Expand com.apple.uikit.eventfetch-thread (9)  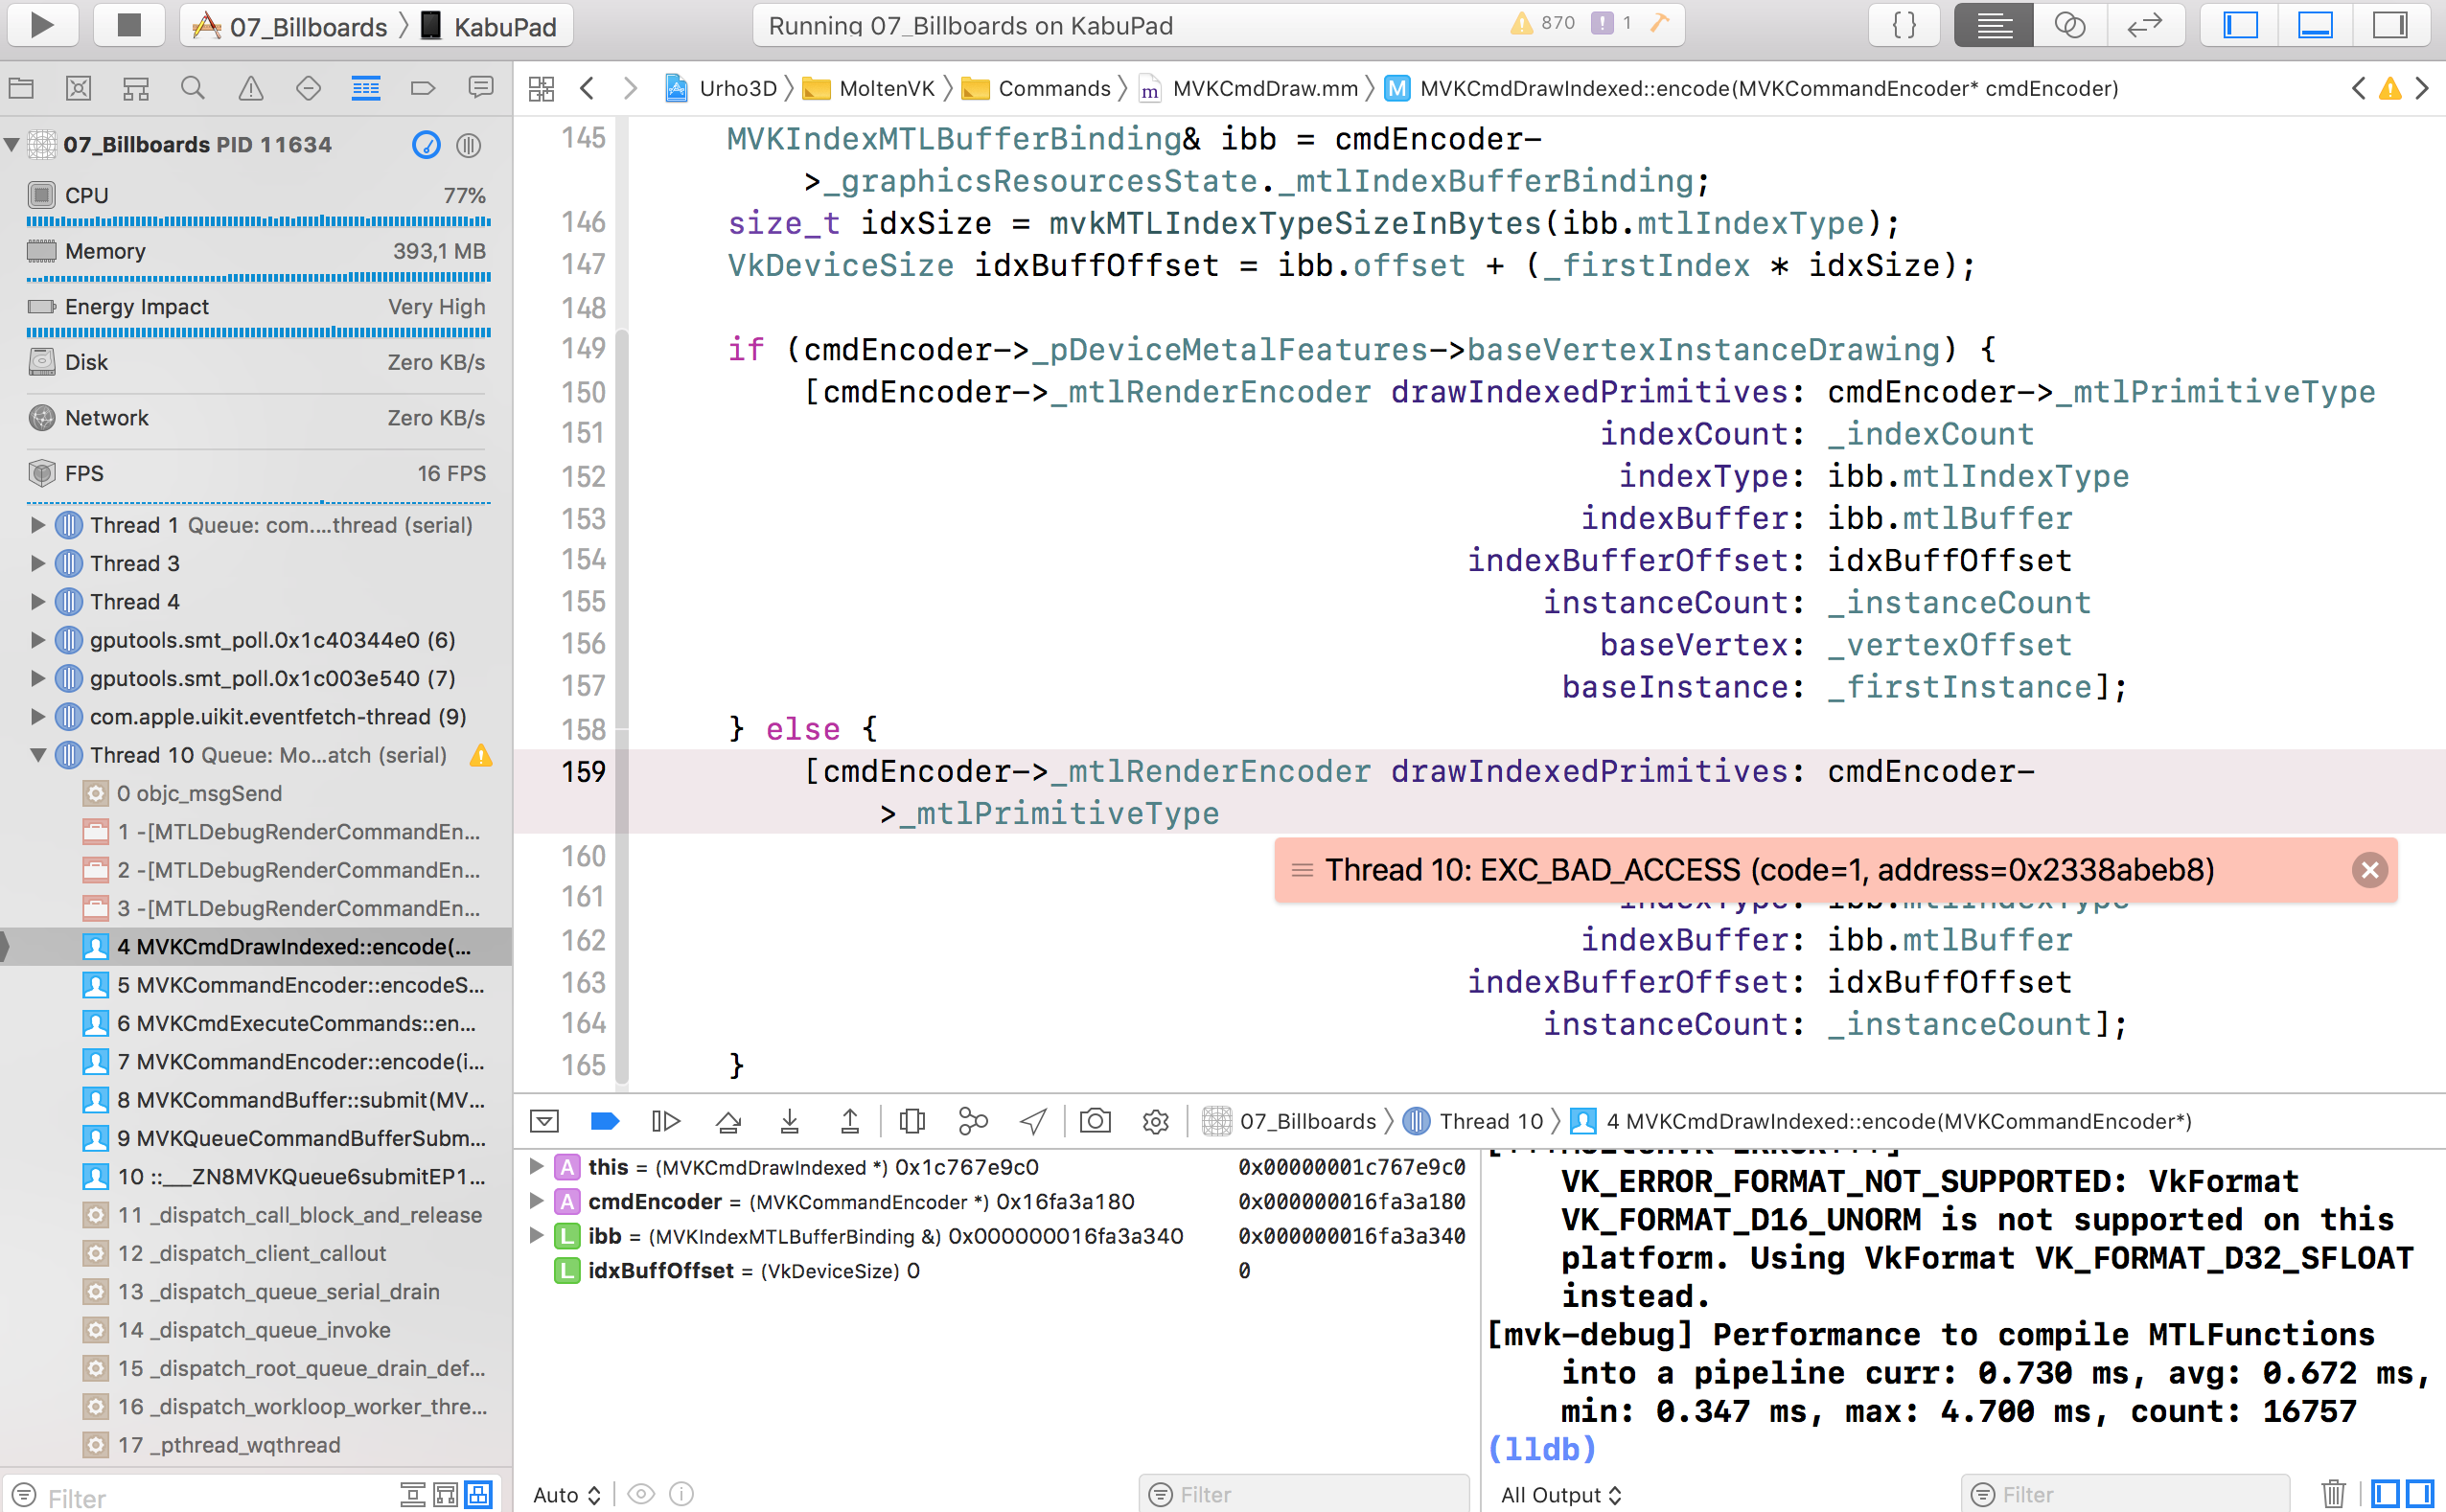coord(38,716)
